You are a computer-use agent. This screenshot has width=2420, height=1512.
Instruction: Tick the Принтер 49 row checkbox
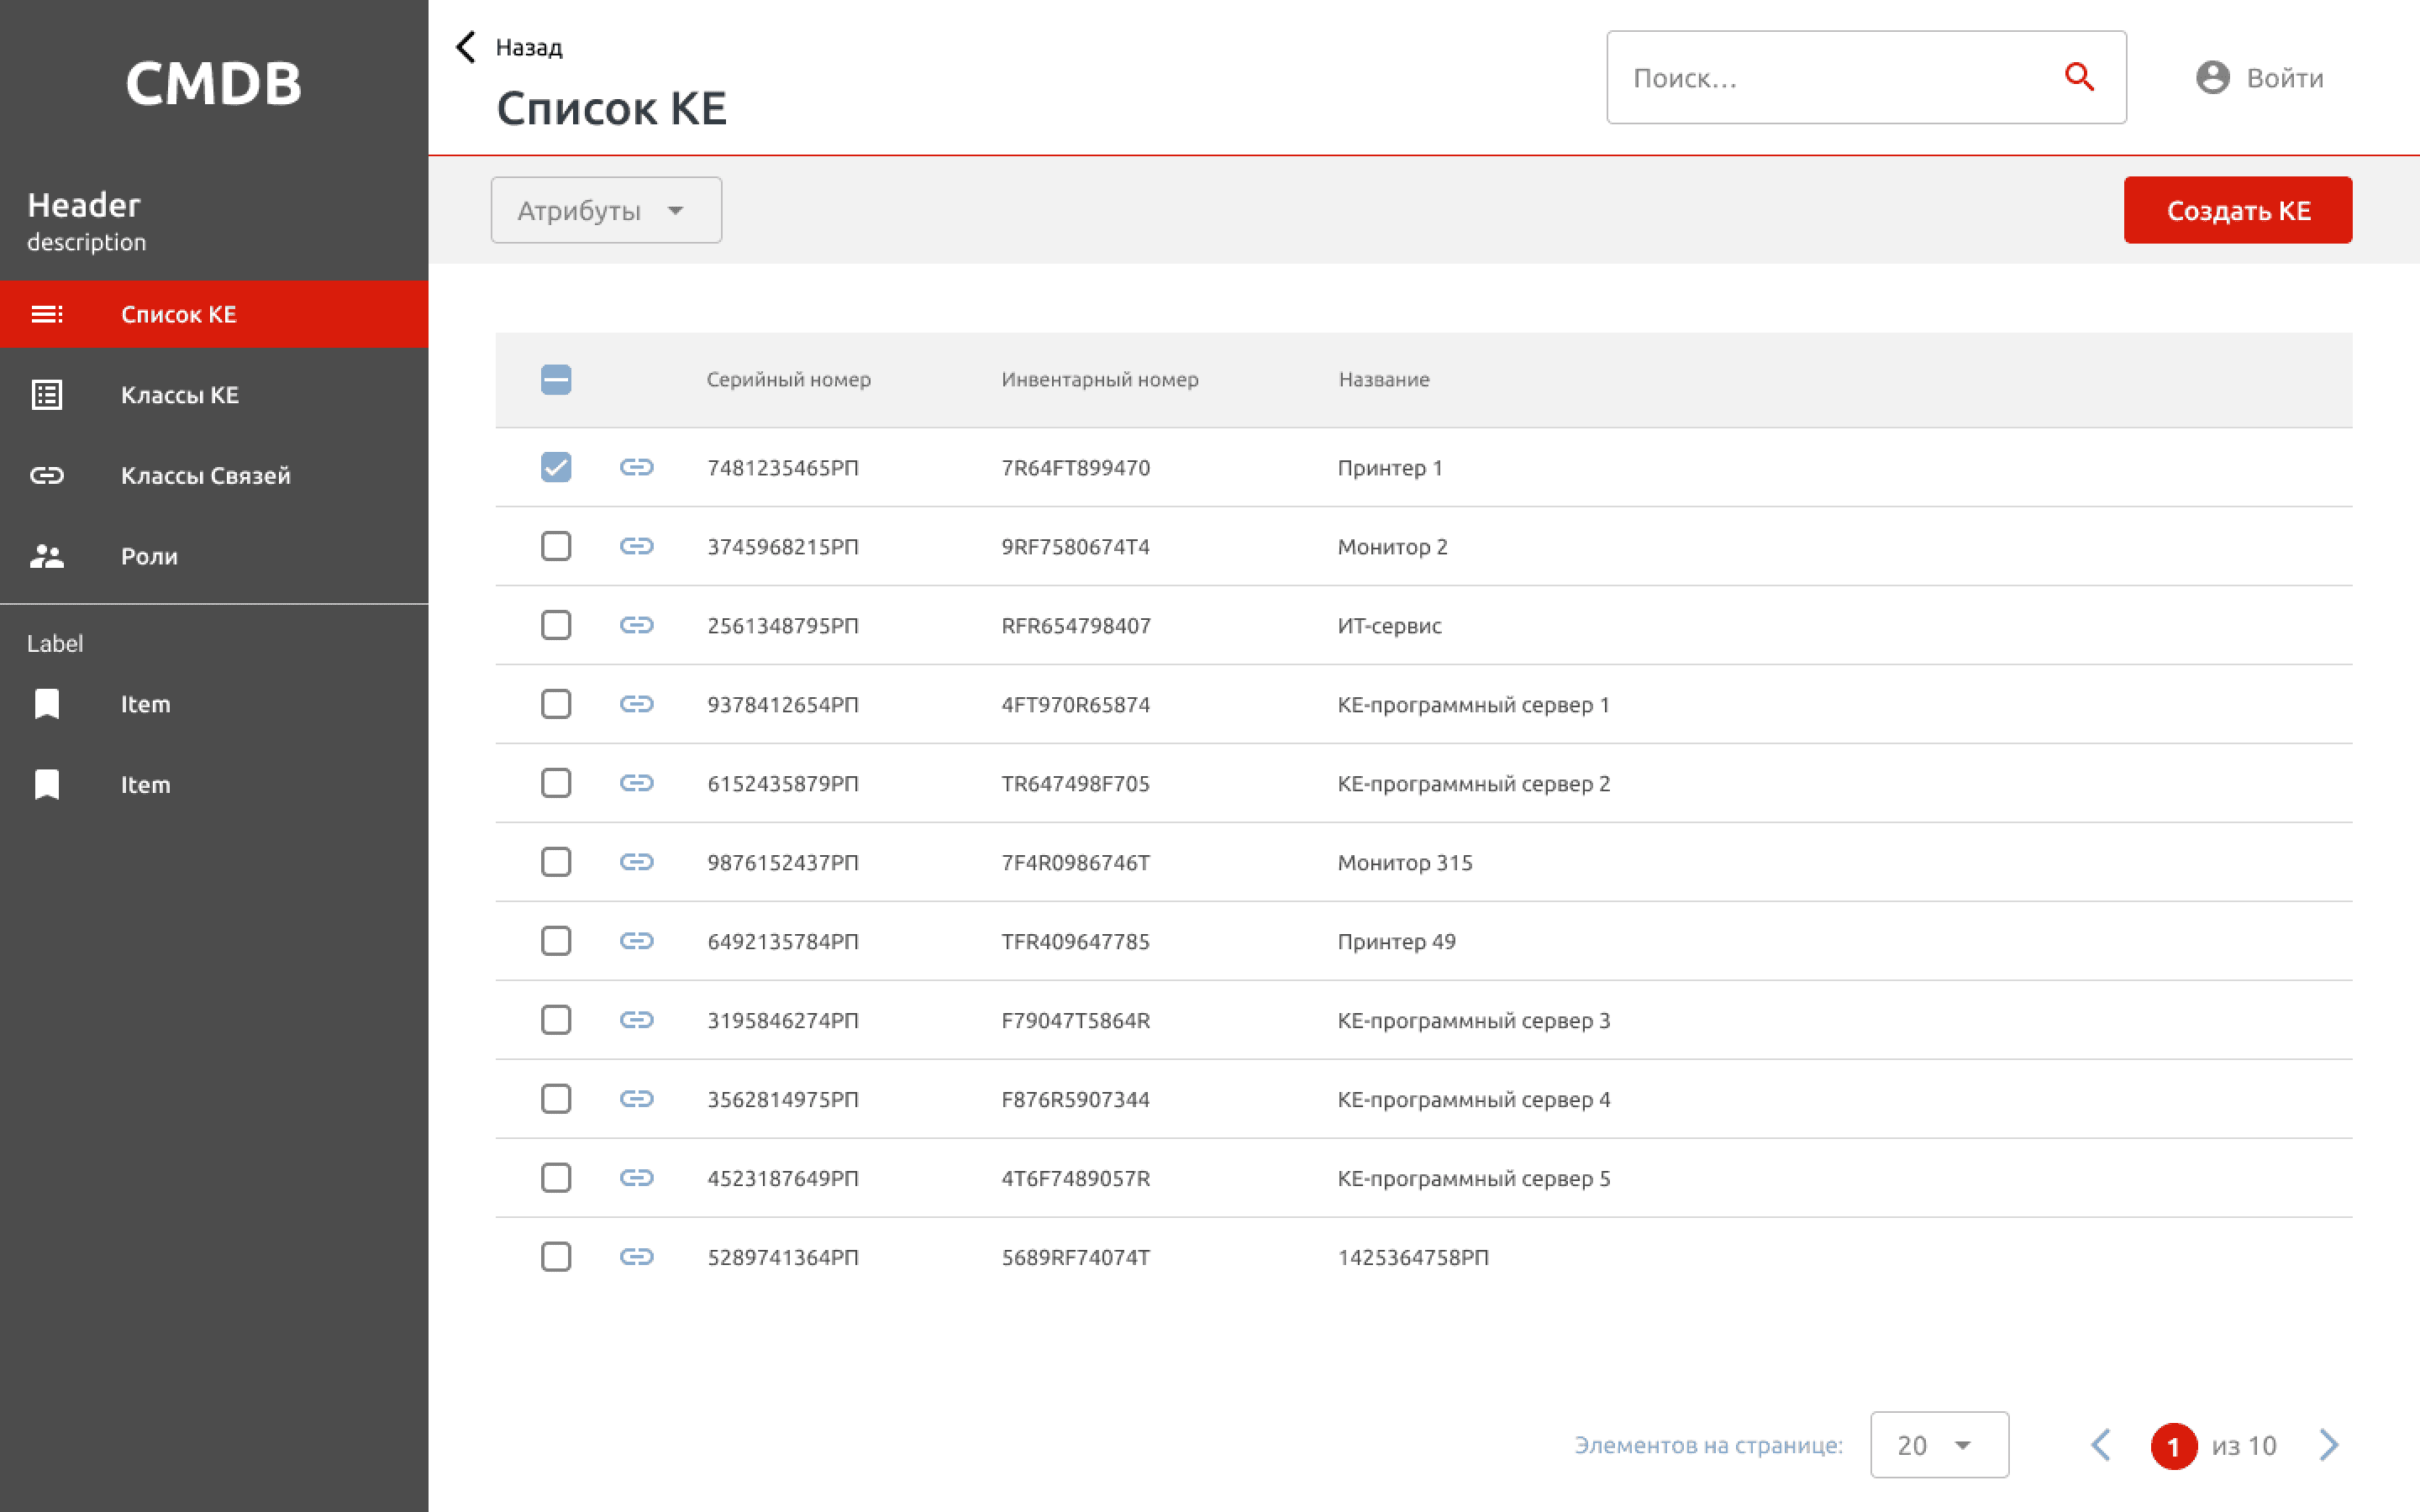[556, 941]
